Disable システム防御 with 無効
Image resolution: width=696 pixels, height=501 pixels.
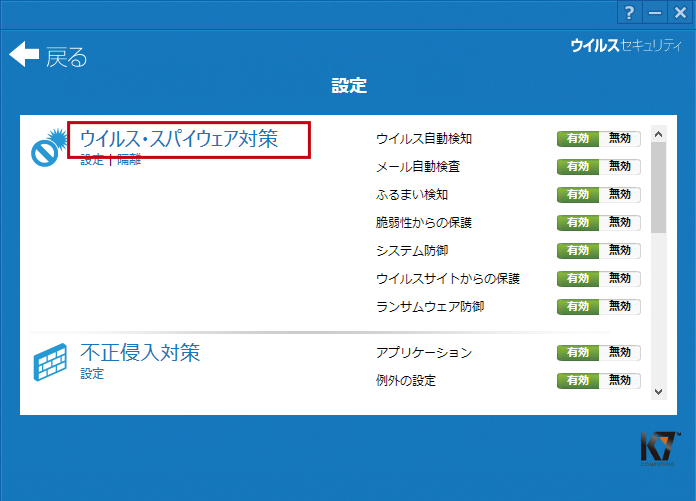coord(620,250)
